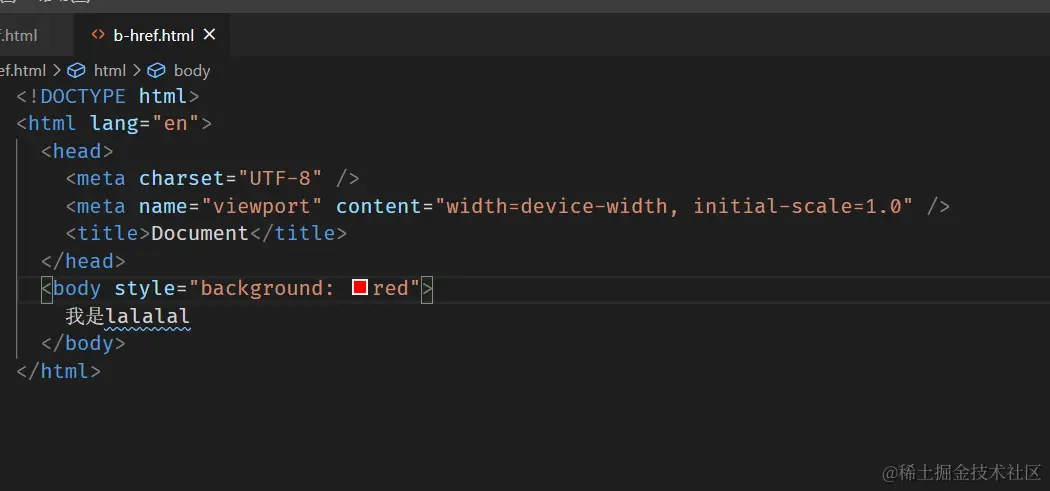Click the opening head tag
Screen dimensions: 1050x491
[x=77, y=152]
